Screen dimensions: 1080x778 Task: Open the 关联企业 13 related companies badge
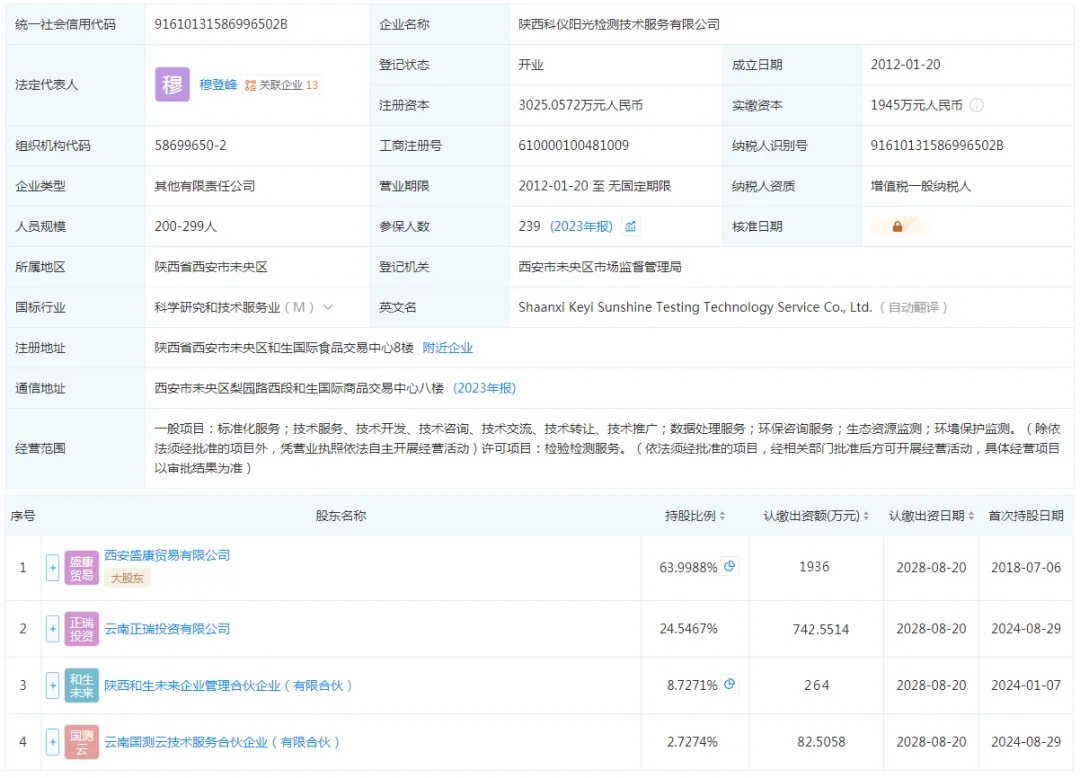tap(281, 85)
